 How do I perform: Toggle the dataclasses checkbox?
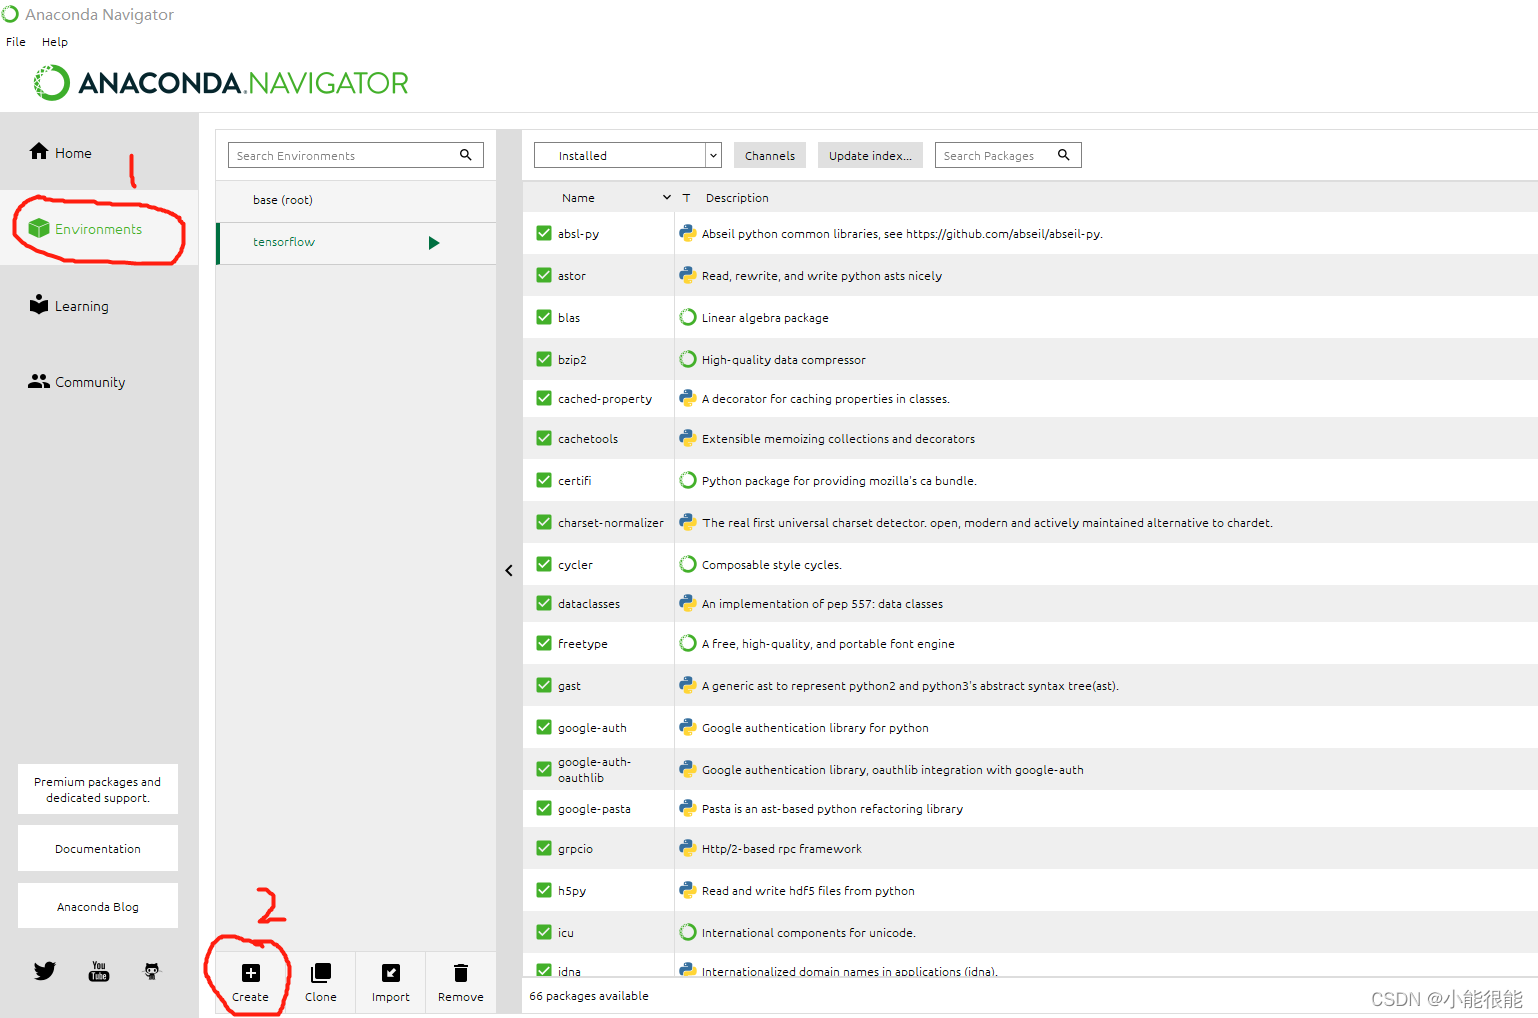coord(544,603)
